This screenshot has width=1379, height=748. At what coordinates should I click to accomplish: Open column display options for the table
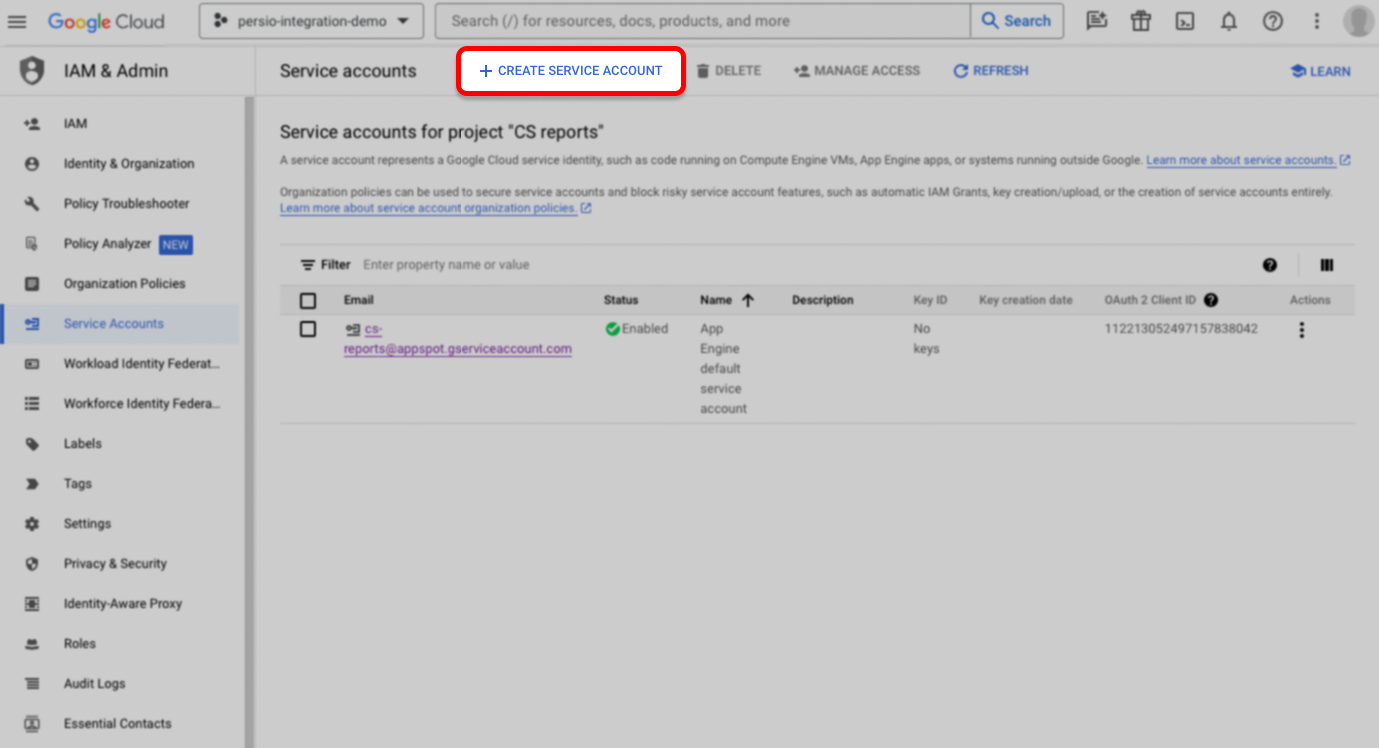1327,265
